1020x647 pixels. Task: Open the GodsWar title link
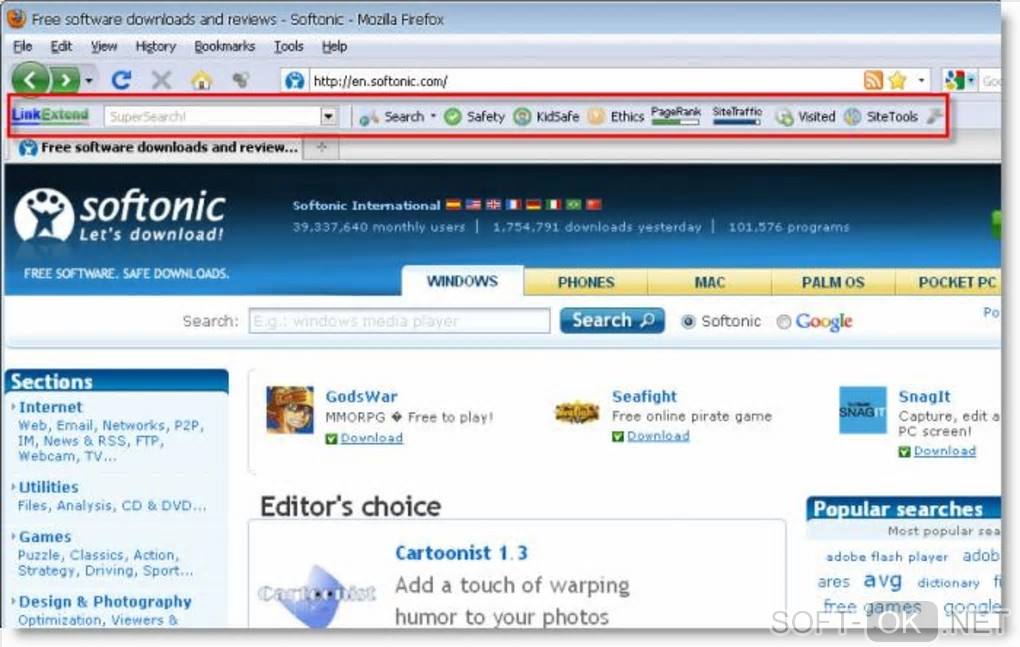pyautogui.click(x=361, y=396)
